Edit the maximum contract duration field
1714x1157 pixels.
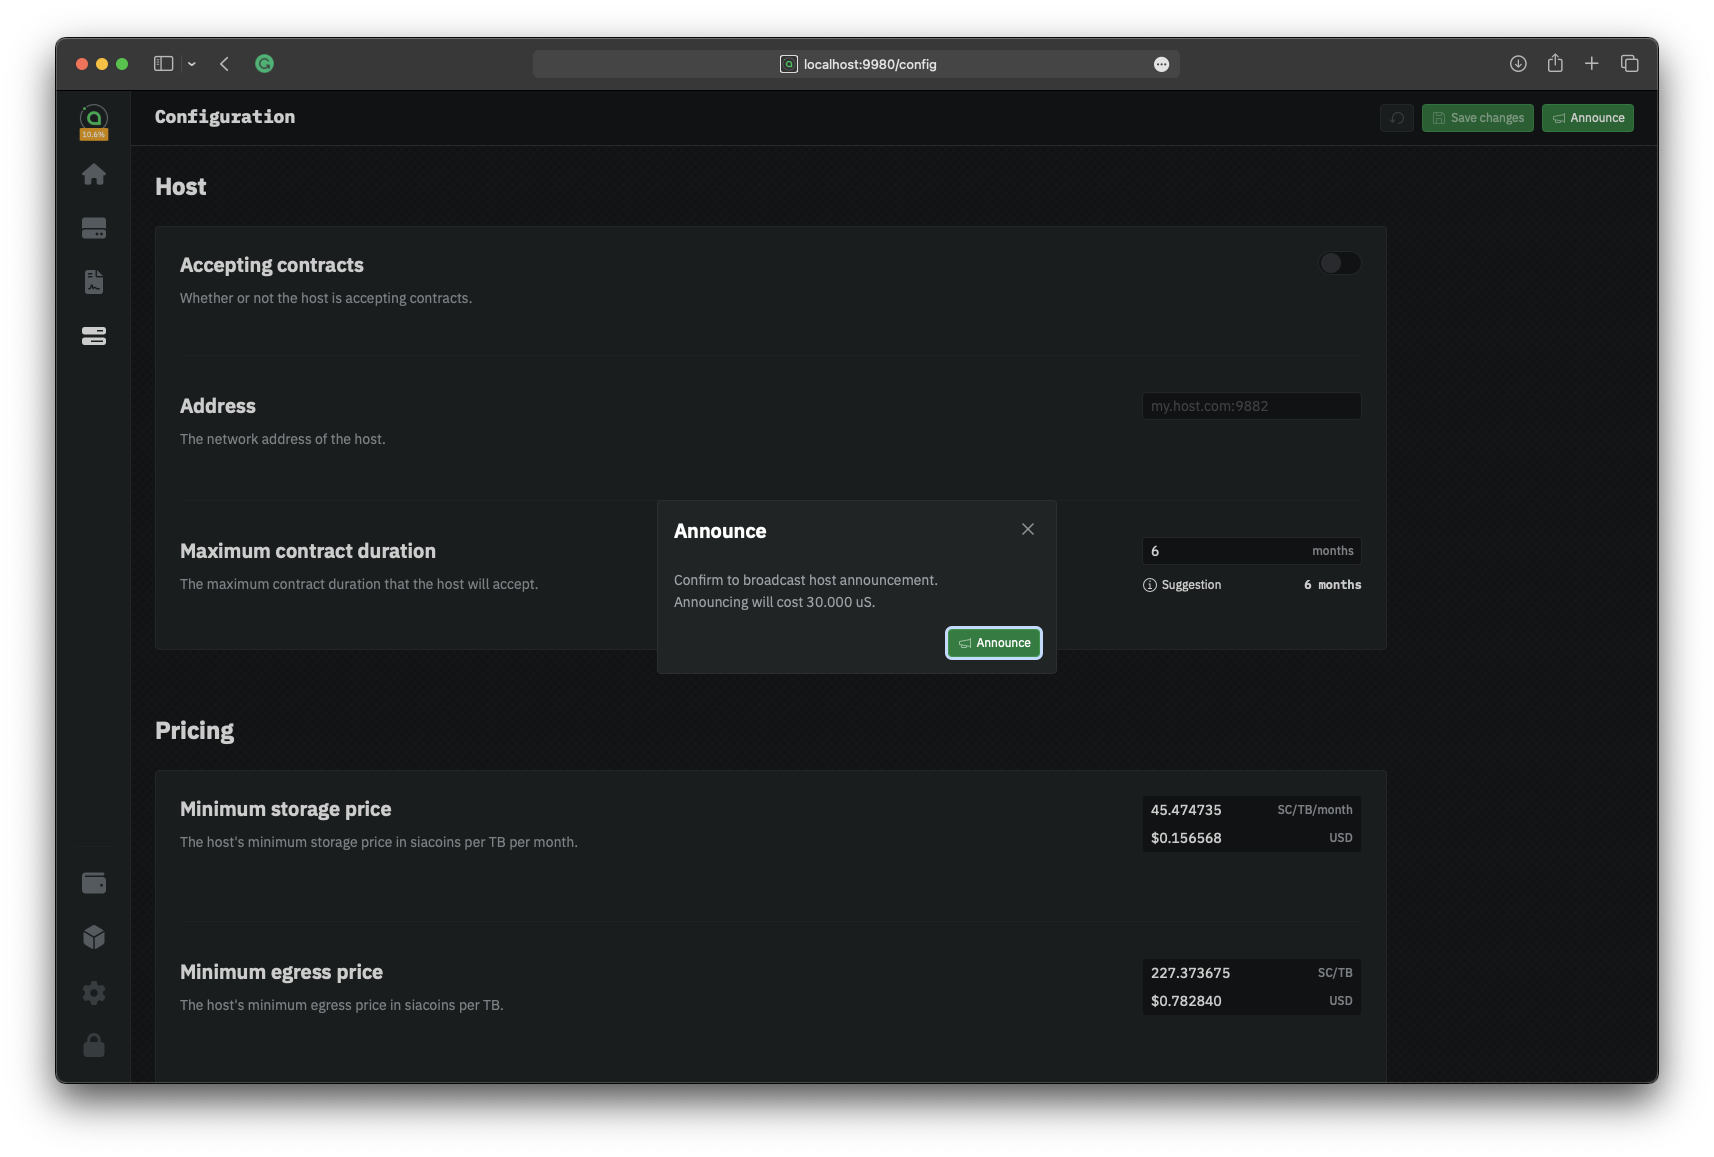[x=1225, y=551]
